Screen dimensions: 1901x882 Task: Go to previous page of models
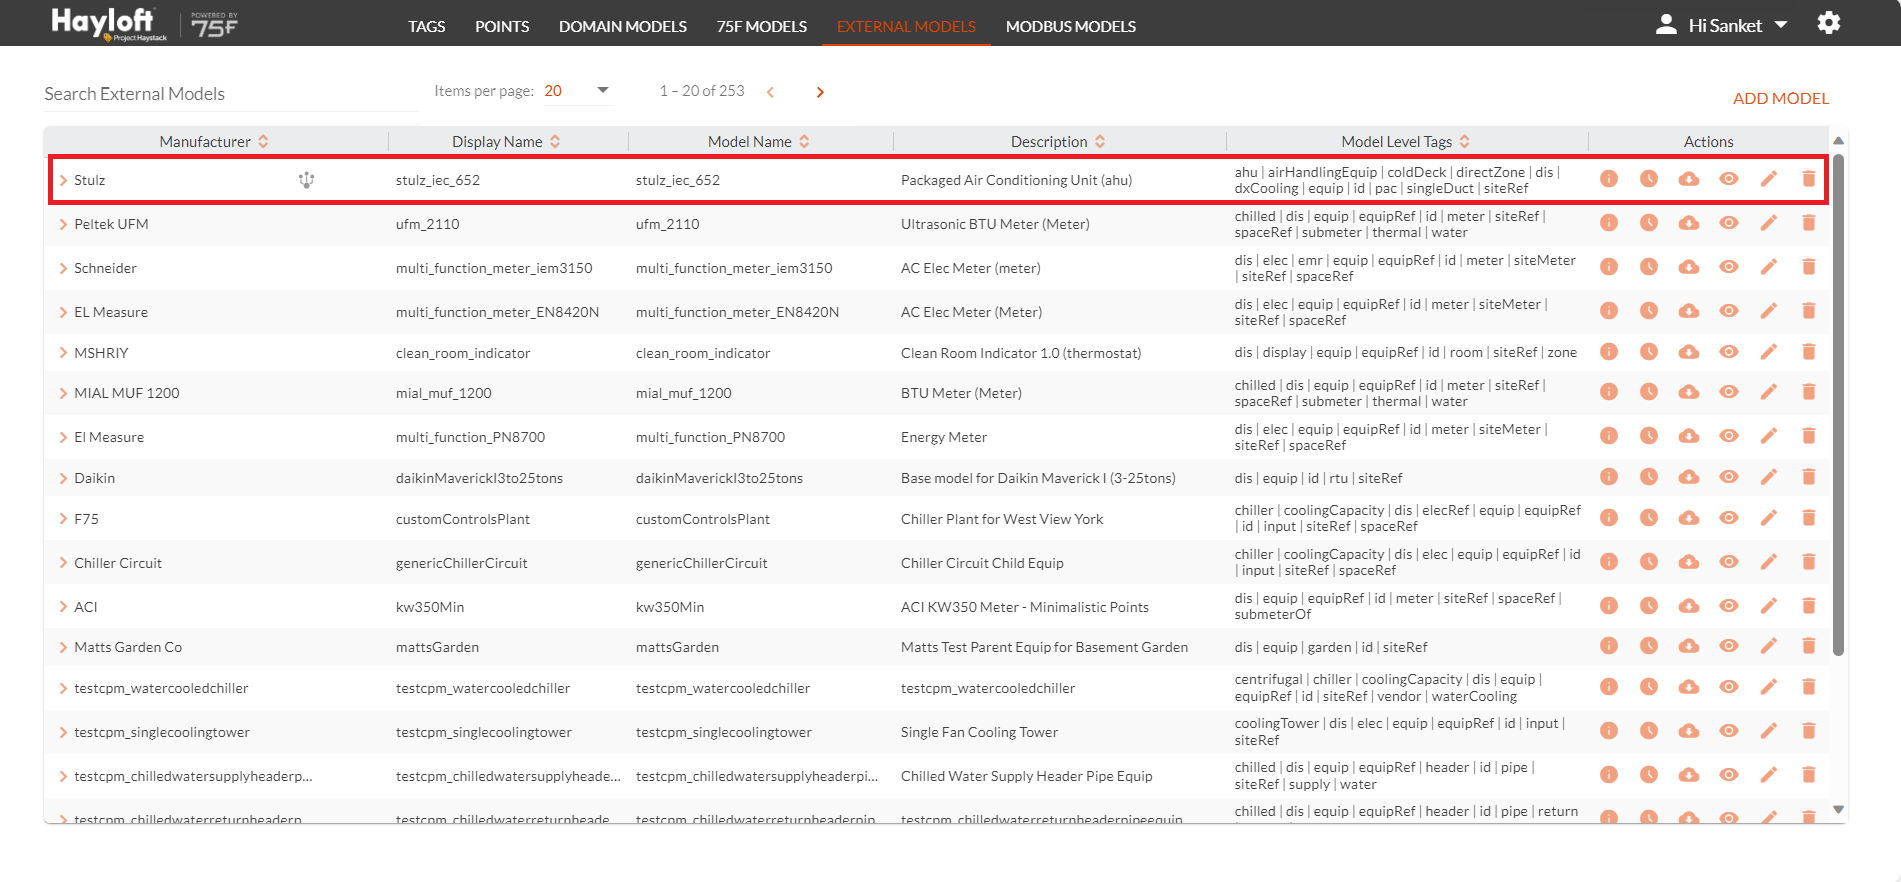pyautogui.click(x=770, y=92)
